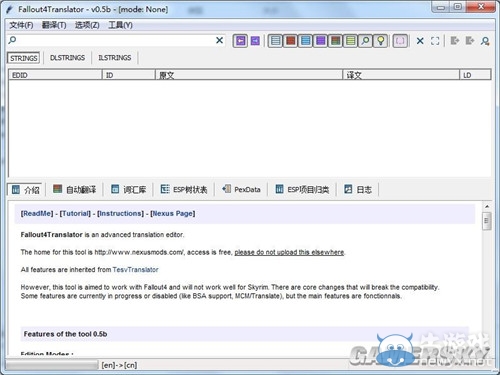Open the 日志 log tab
This screenshot has width=500, height=375.
click(x=358, y=190)
